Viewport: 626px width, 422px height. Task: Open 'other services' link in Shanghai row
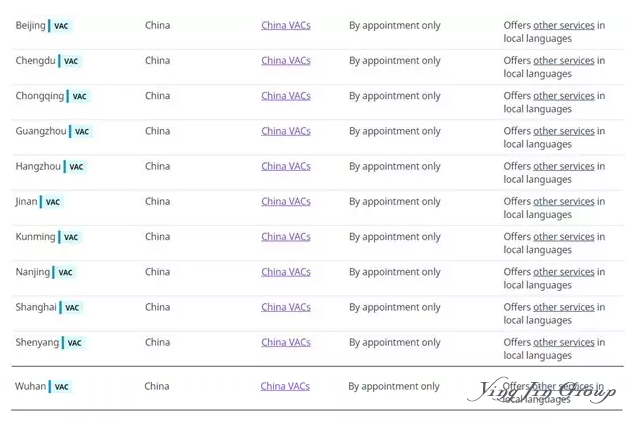(x=564, y=307)
